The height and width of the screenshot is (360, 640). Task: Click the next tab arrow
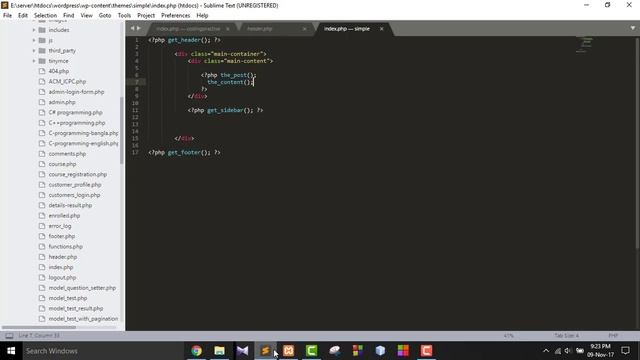point(139,28)
